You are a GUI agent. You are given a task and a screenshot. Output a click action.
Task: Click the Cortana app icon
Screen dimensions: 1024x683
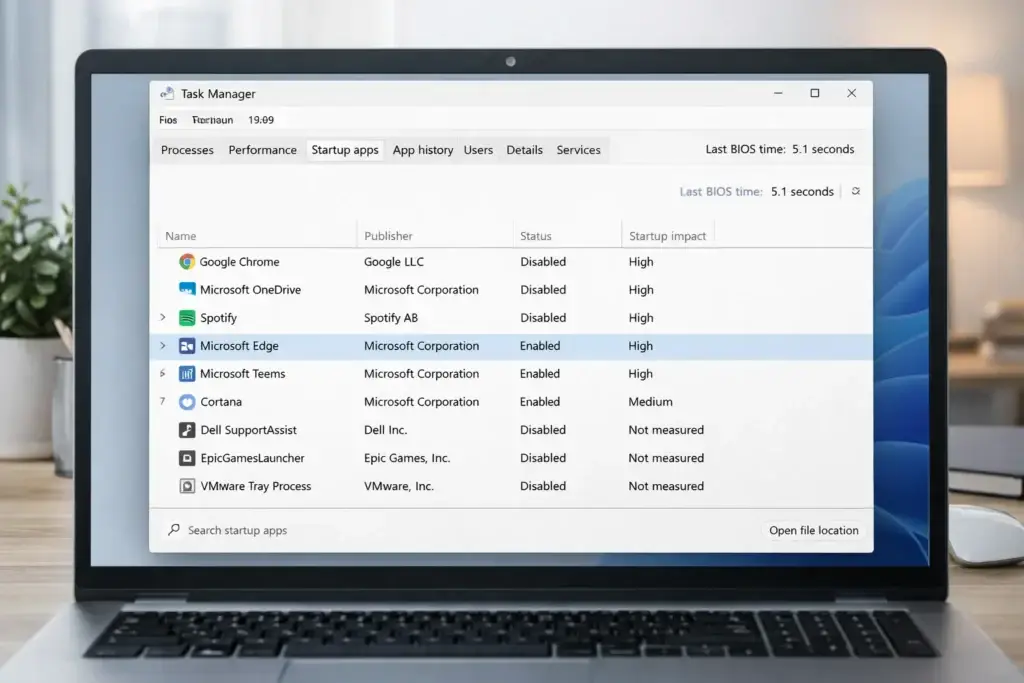(x=186, y=401)
